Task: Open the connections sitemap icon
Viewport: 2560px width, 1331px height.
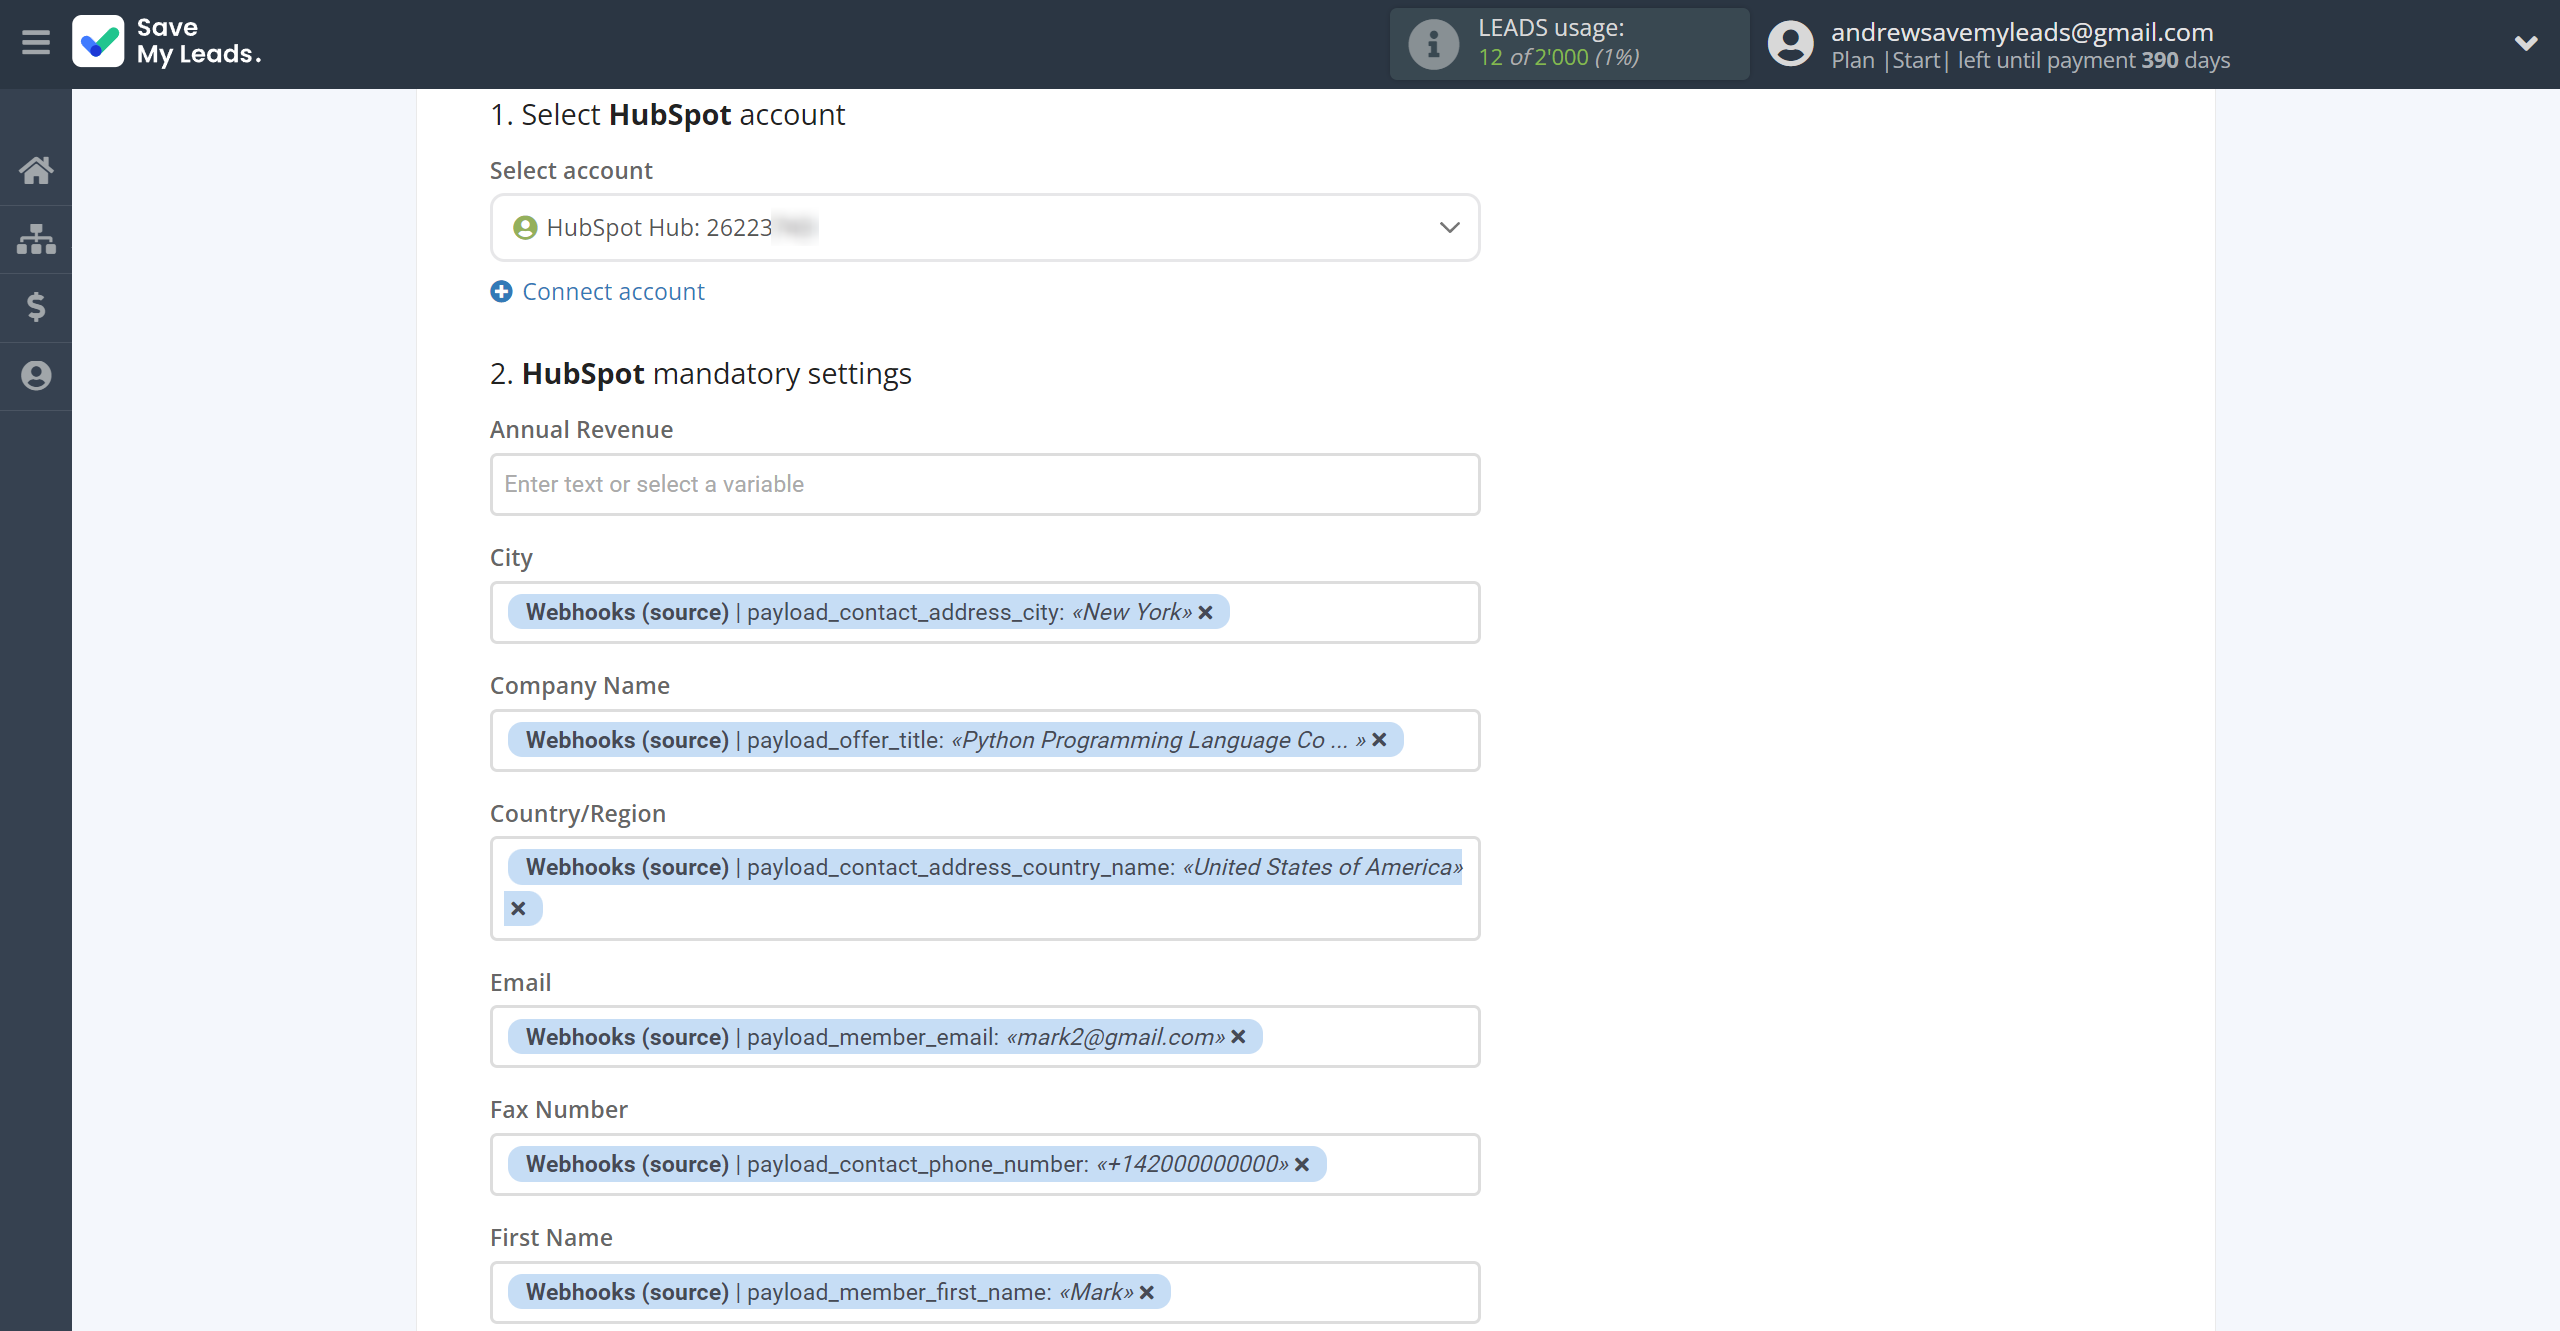Action: 36,239
